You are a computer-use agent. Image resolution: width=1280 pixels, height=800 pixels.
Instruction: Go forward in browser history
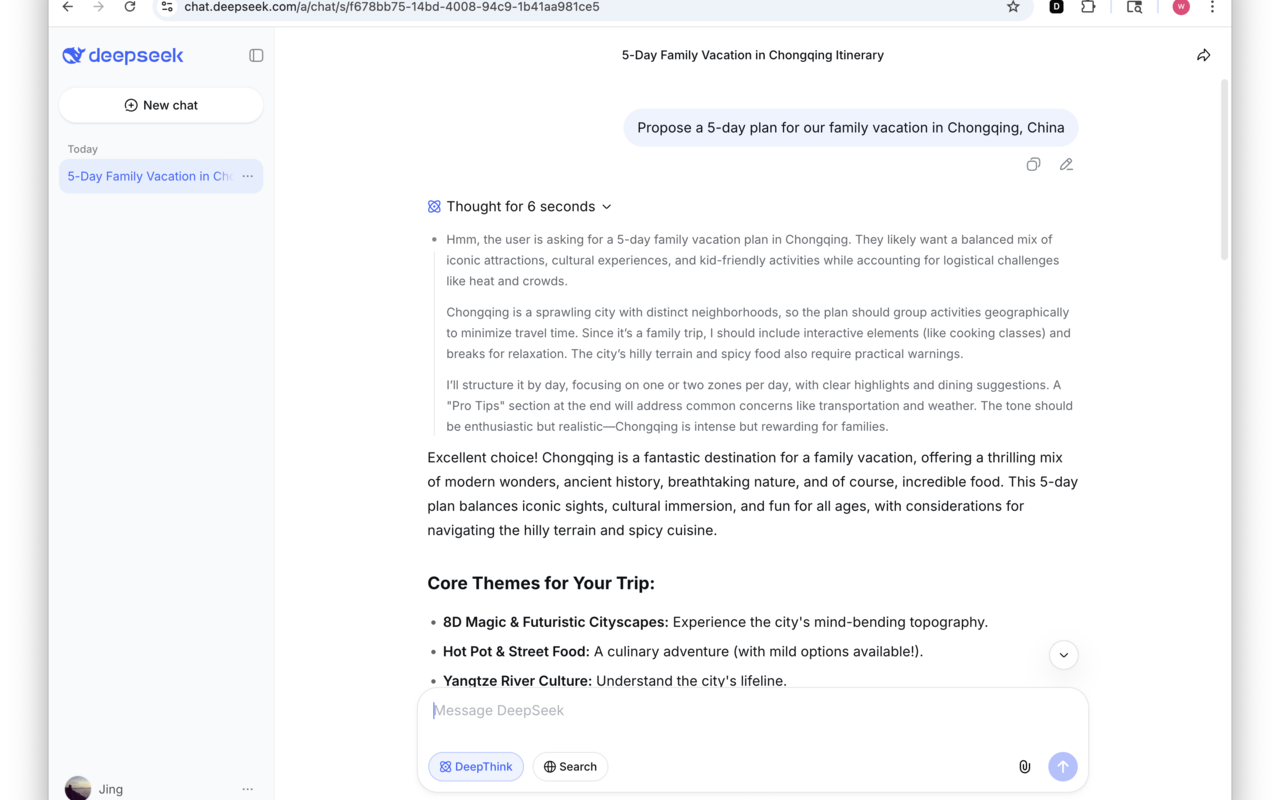coord(98,7)
